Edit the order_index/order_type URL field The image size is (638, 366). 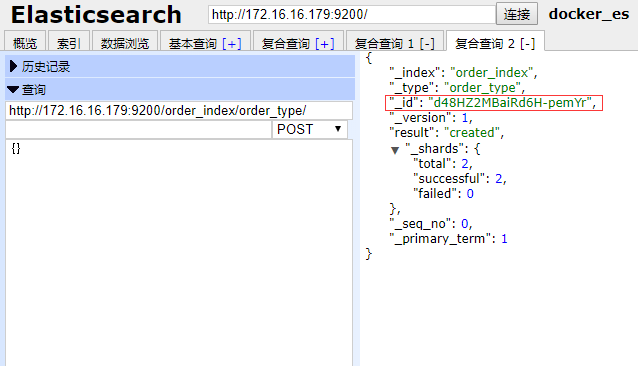click(x=179, y=111)
